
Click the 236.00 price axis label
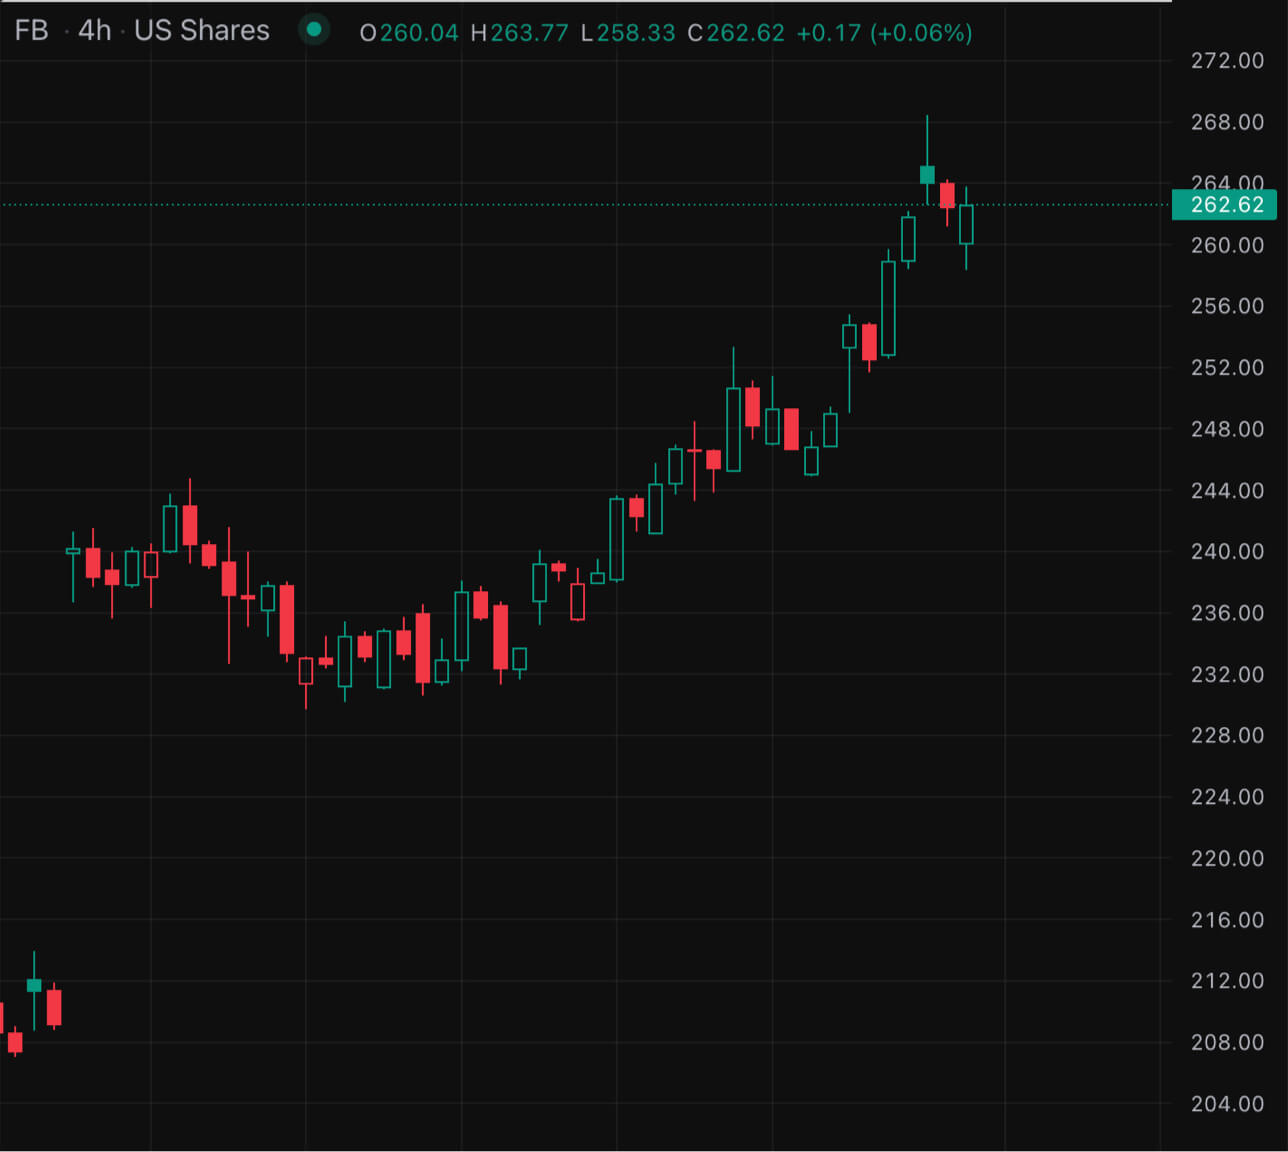[x=1227, y=613]
